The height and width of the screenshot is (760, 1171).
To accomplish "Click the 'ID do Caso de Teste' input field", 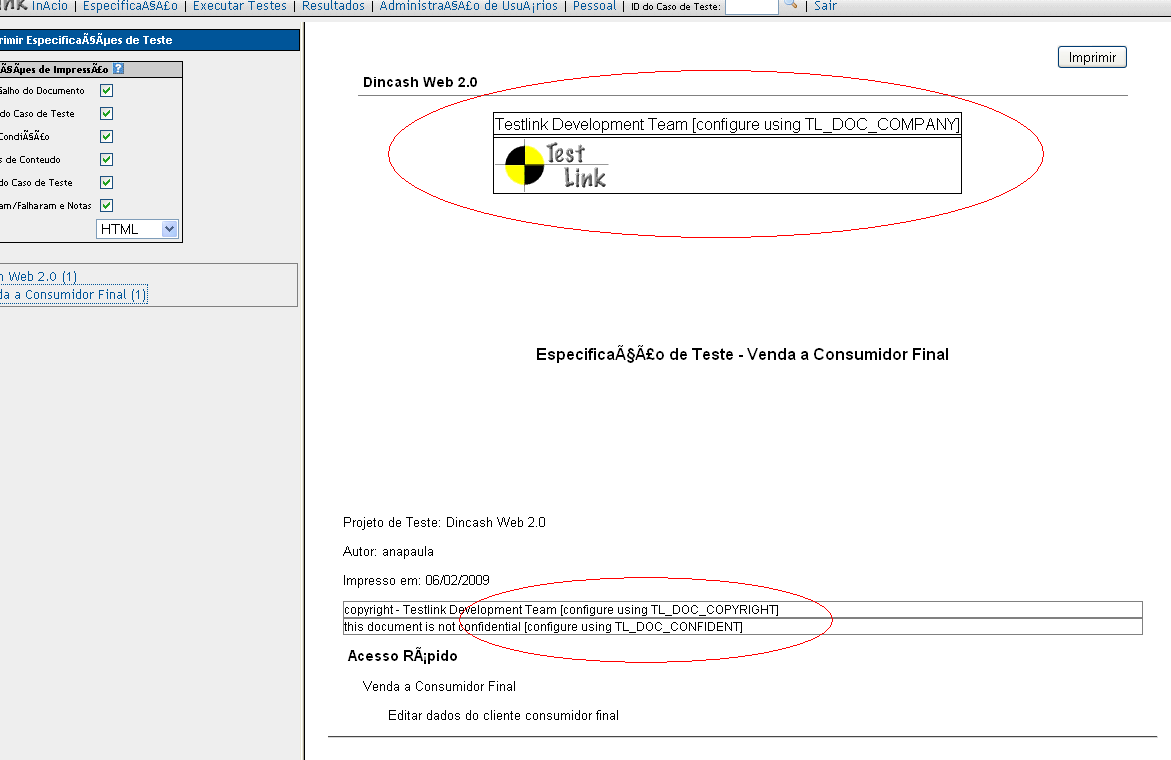I will 751,6.
